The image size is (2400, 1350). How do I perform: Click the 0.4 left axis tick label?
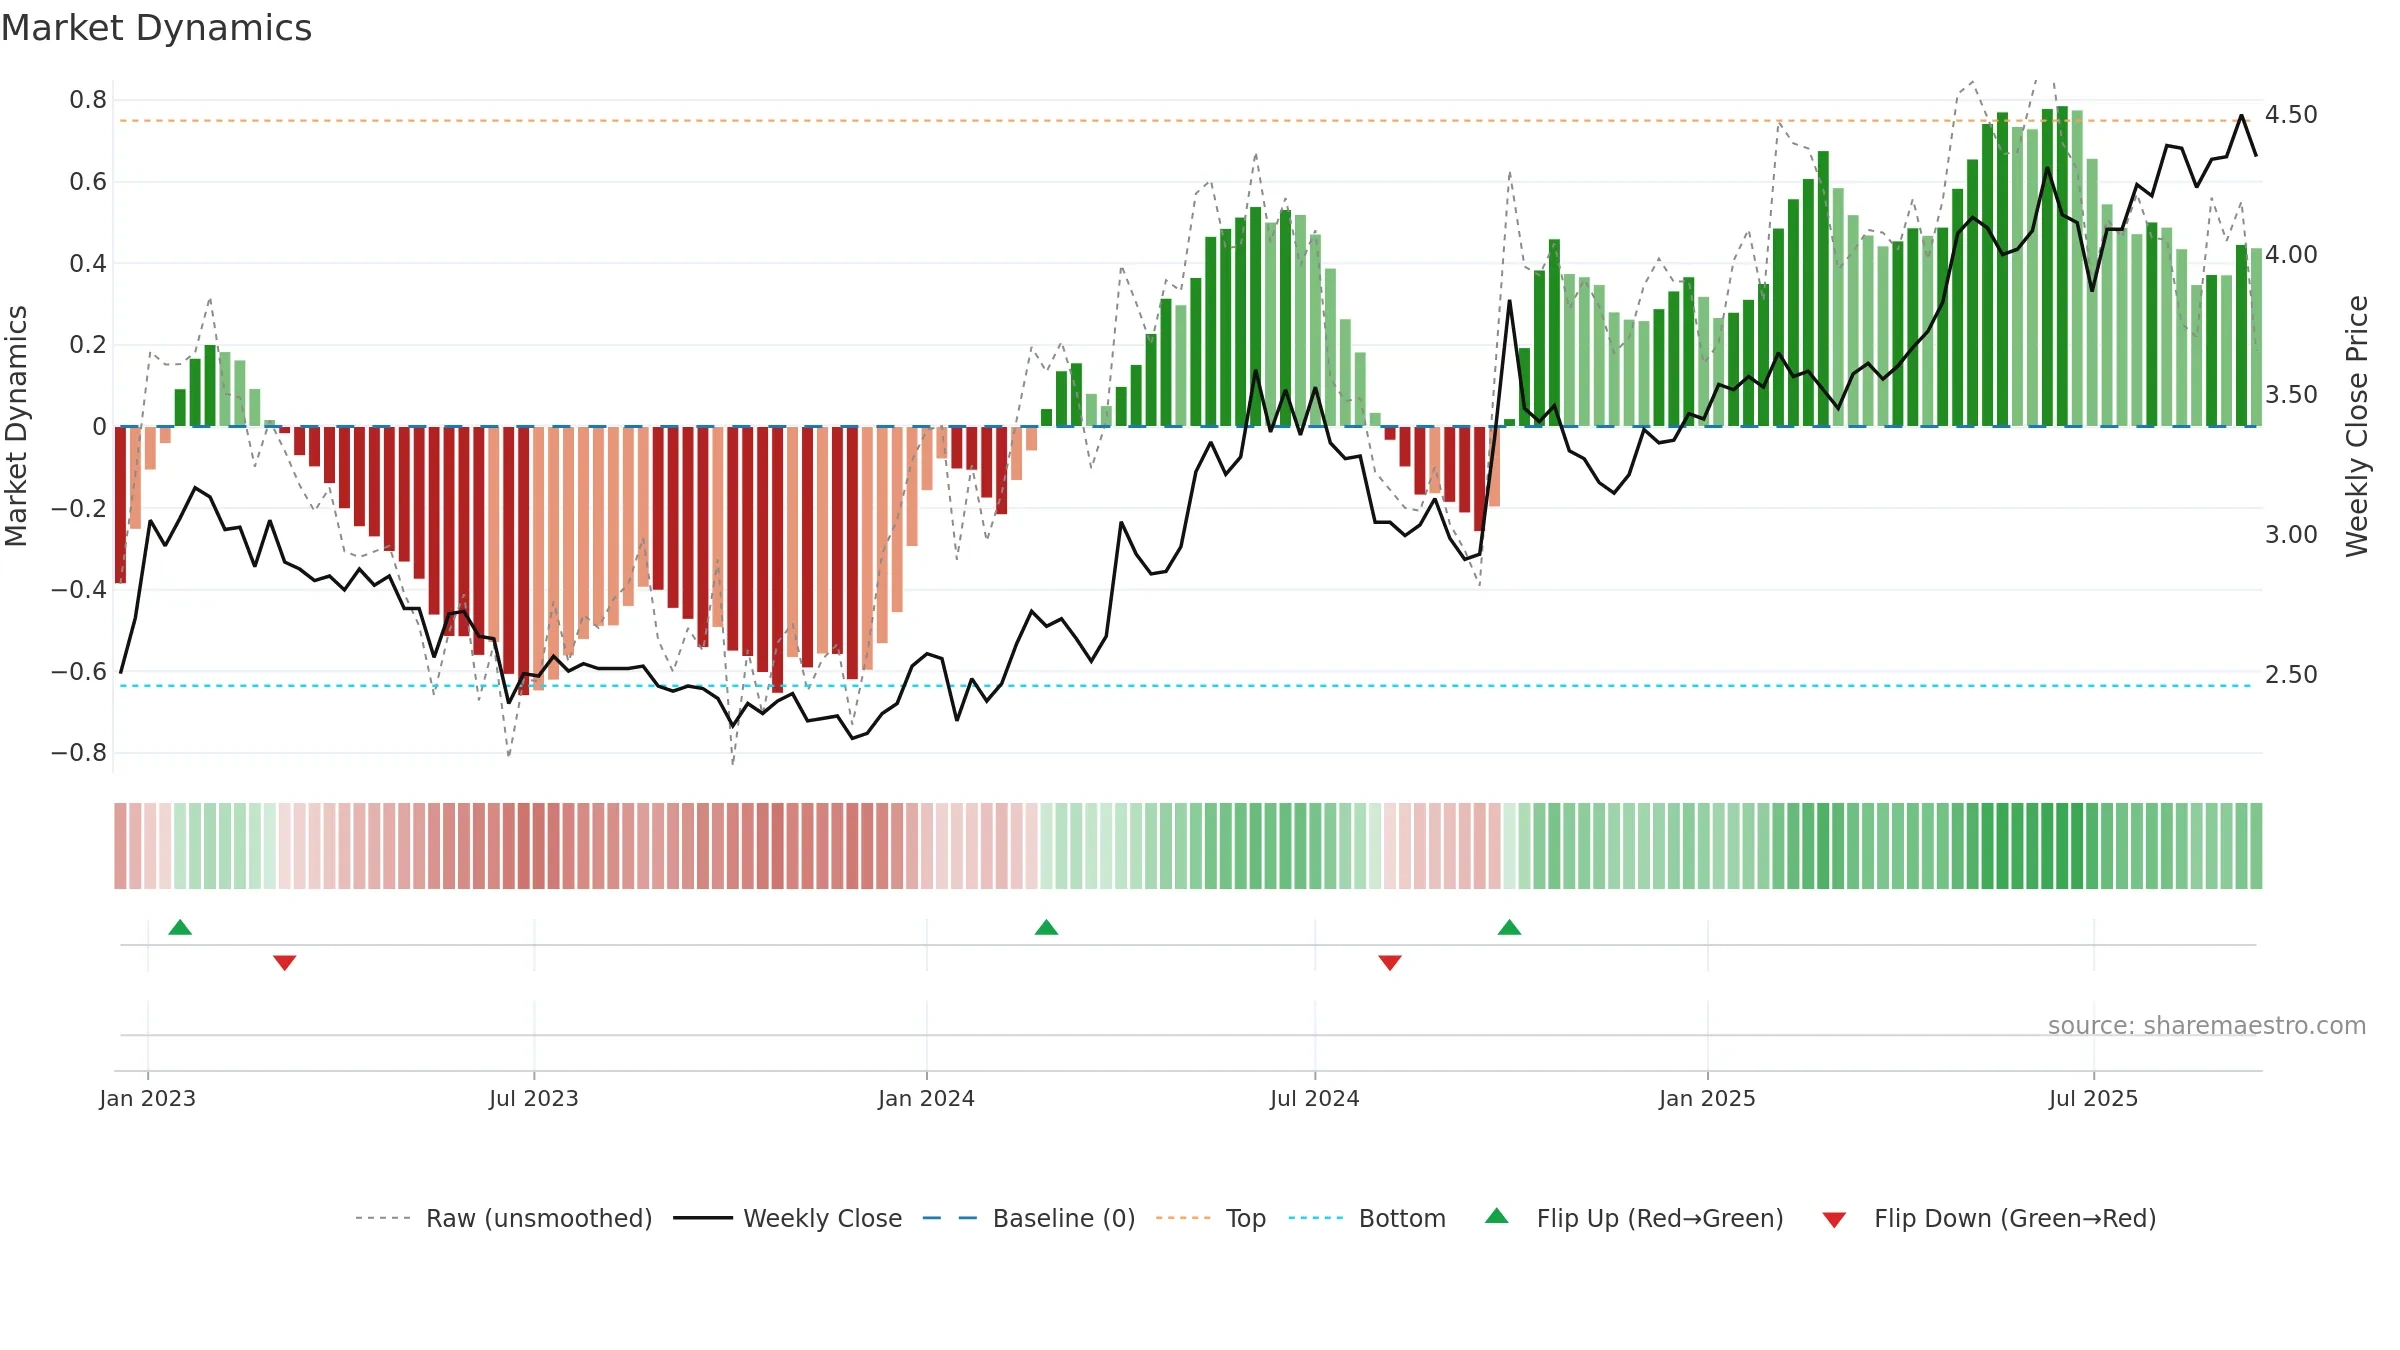pos(88,264)
